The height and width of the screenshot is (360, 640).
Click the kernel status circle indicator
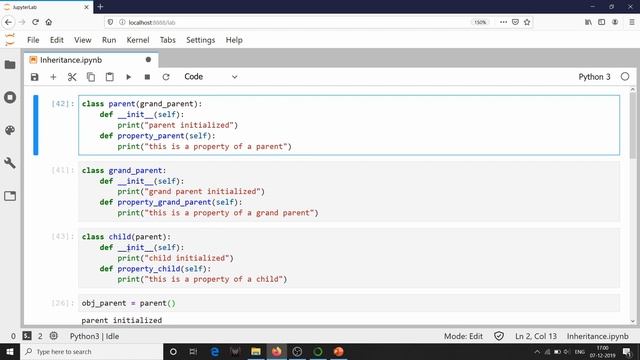(625, 77)
